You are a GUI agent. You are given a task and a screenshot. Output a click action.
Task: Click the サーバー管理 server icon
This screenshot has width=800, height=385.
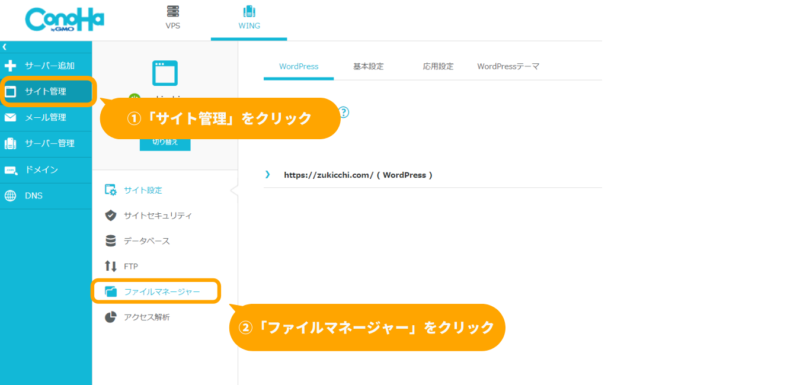[x=10, y=144]
